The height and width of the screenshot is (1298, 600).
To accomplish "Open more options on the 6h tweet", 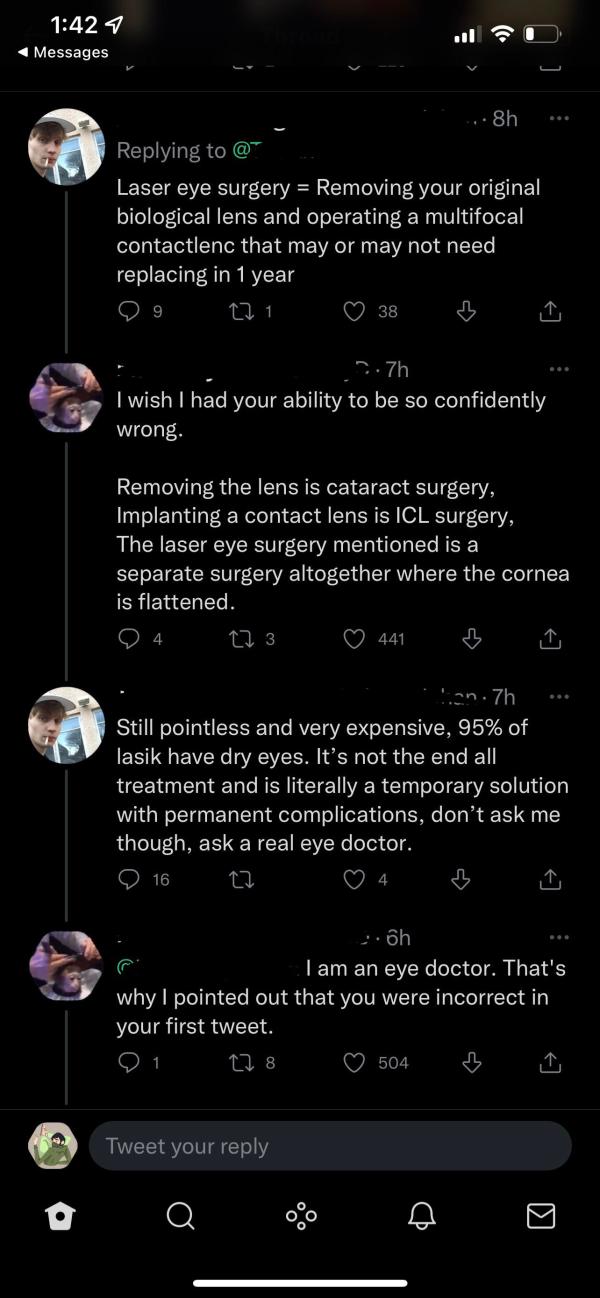I will (x=559, y=937).
